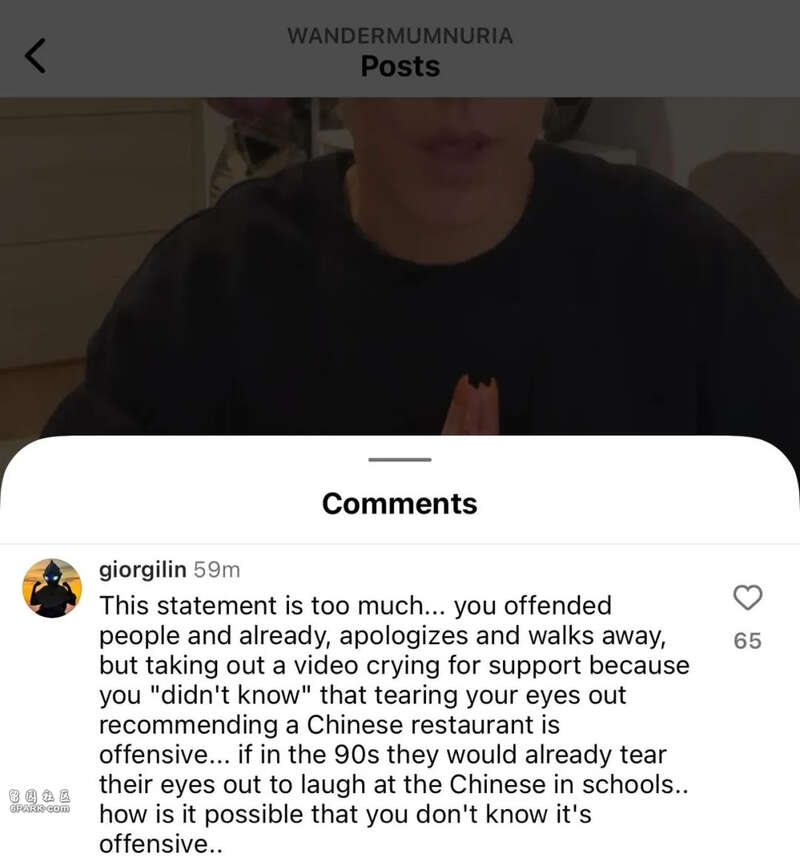Screen dimensions: 800x862
Task: Like giorgilin's comment with the heart
Action: tap(748, 598)
